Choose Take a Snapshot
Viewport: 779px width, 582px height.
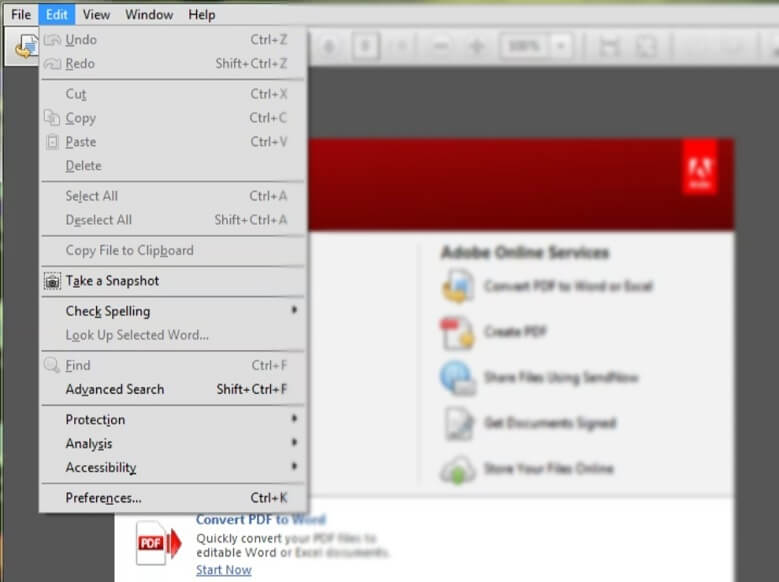coord(173,281)
